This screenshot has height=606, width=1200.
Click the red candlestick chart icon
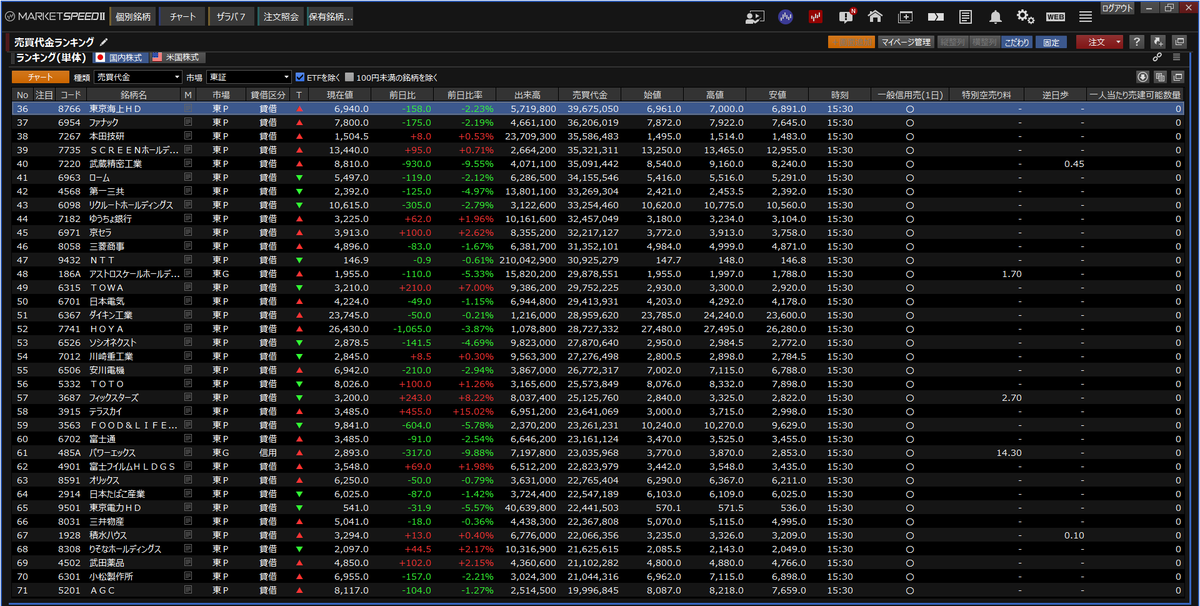pyautogui.click(x=816, y=17)
